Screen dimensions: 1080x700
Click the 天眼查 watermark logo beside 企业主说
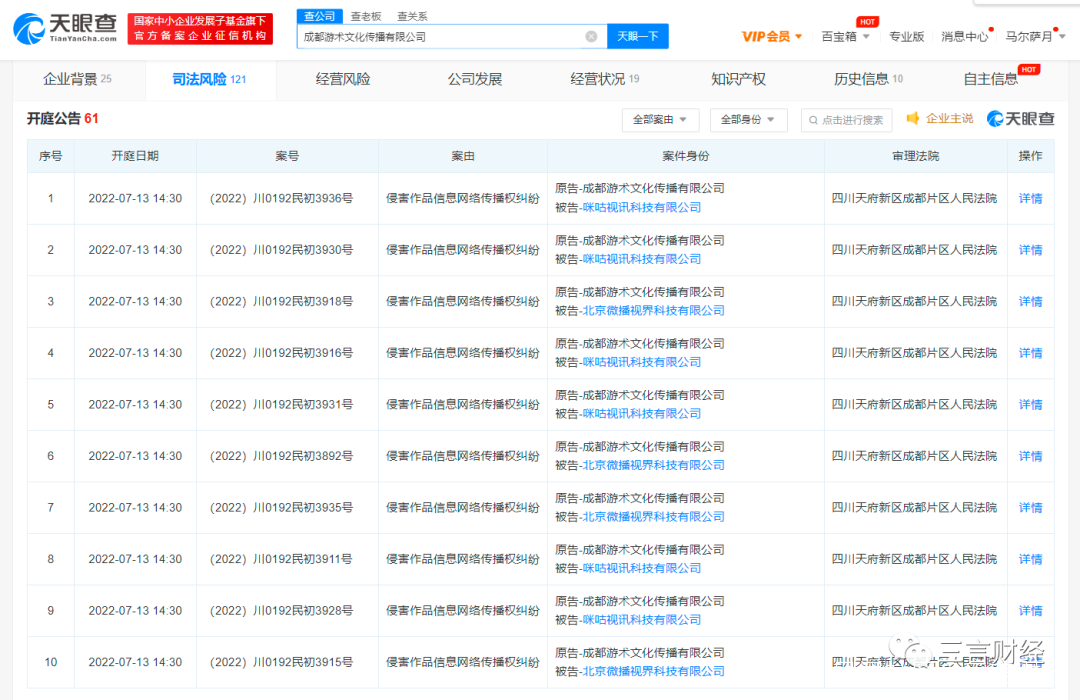[1021, 119]
